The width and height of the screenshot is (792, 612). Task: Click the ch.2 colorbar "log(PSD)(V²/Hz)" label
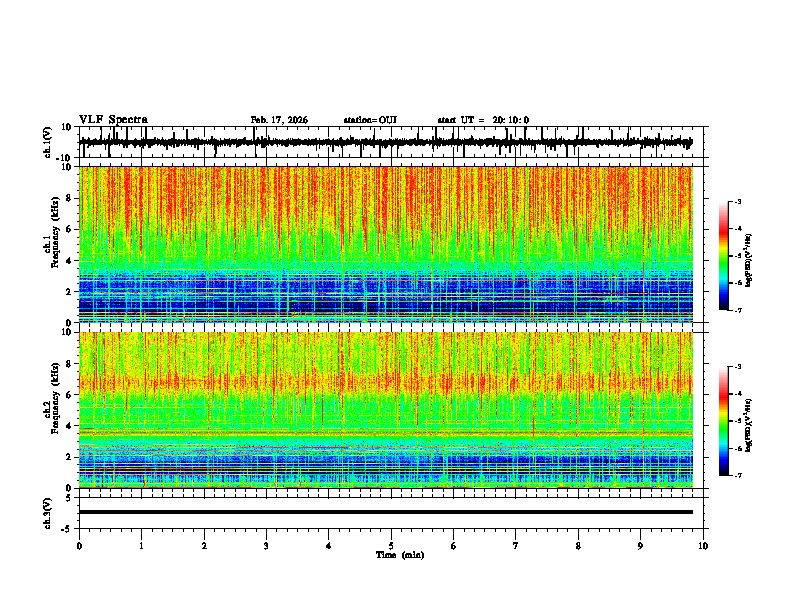[748, 426]
